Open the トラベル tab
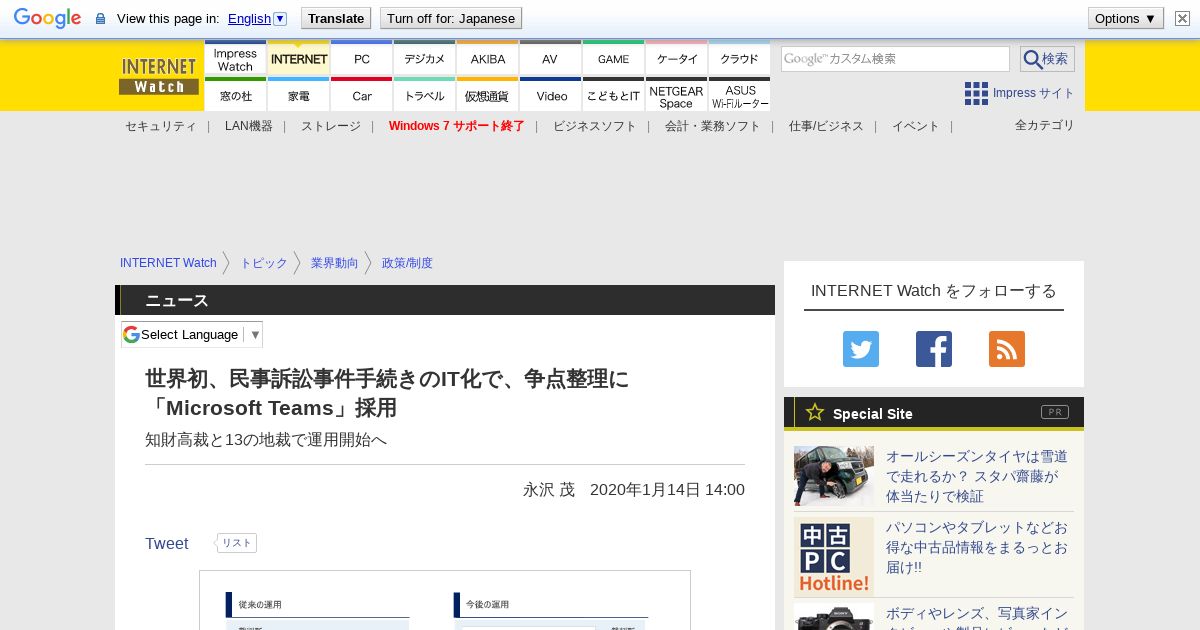 (425, 95)
